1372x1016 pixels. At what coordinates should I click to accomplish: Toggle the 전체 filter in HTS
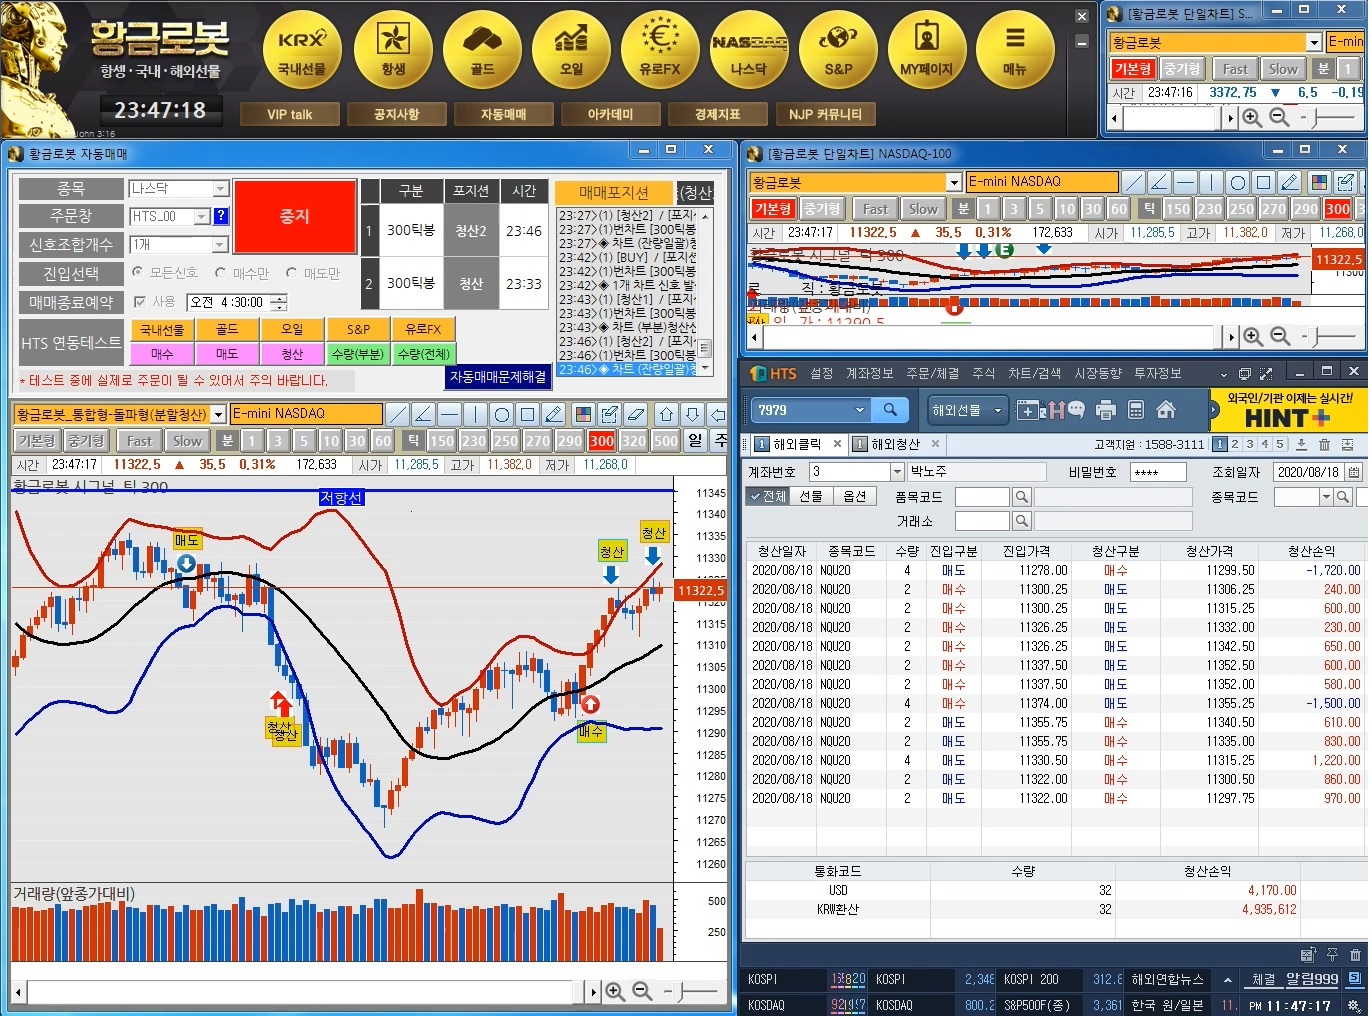click(x=767, y=496)
